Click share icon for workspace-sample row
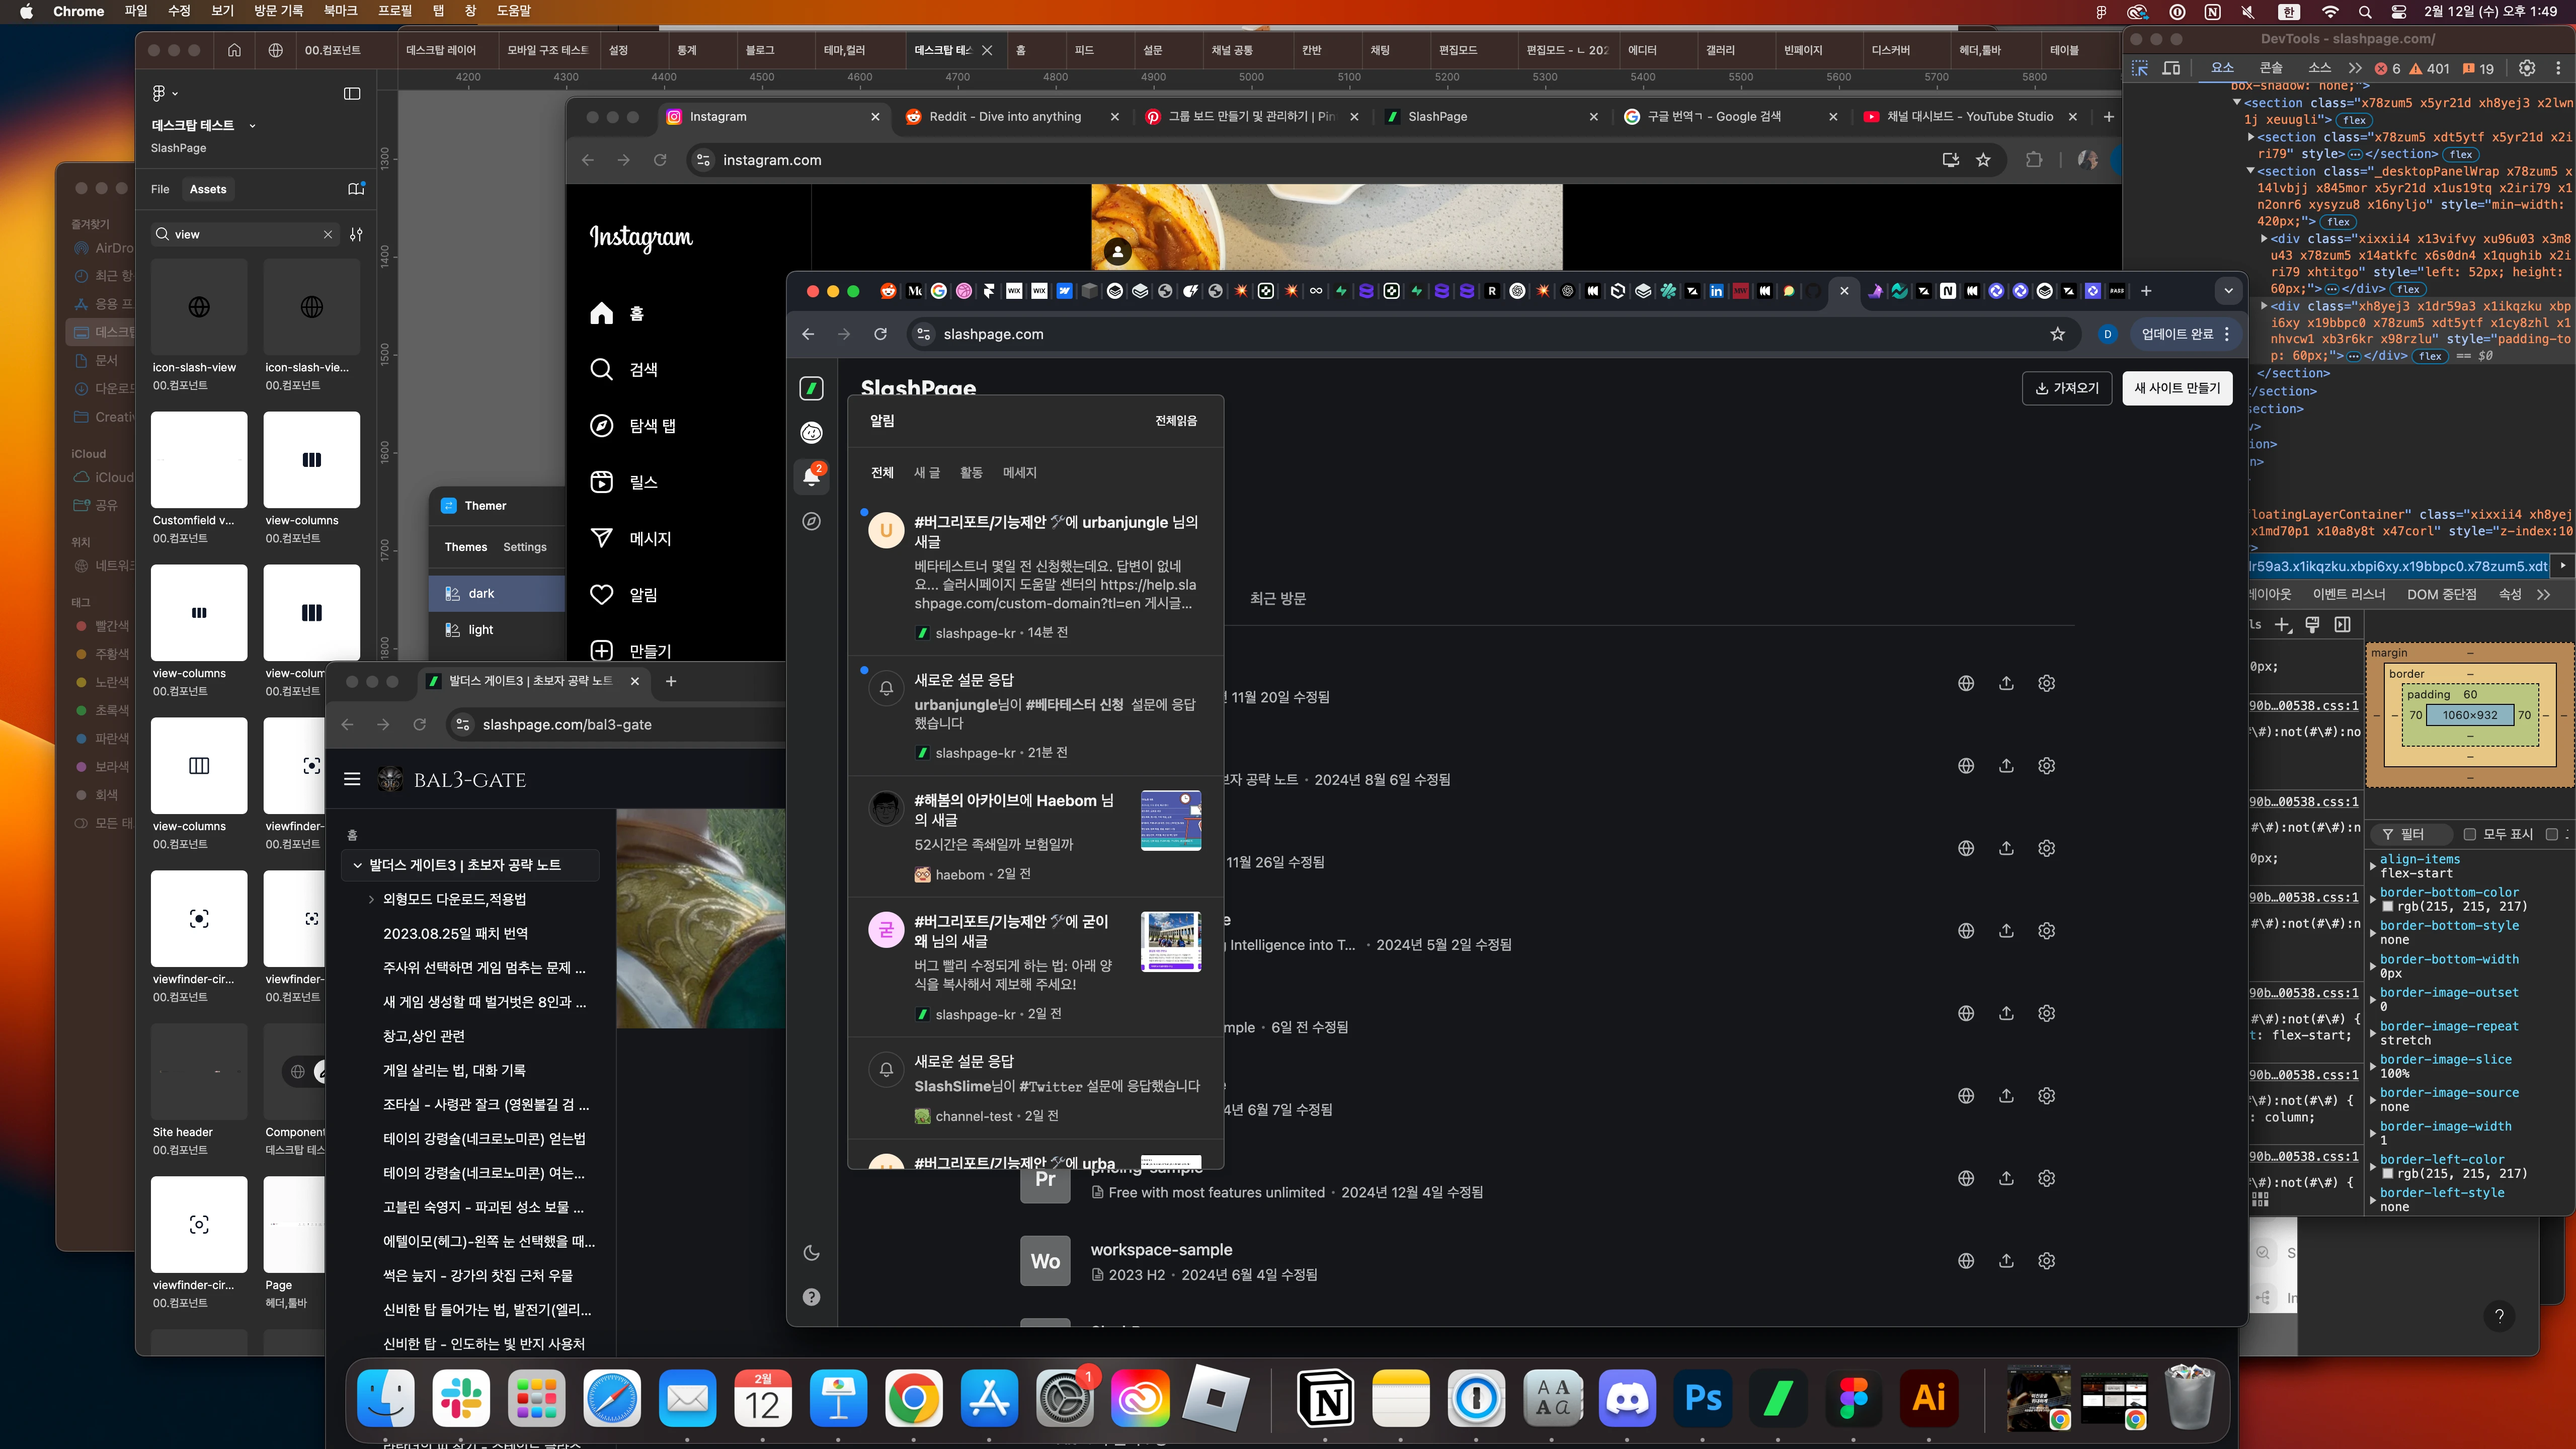The height and width of the screenshot is (1449, 2576). pos(2006,1261)
